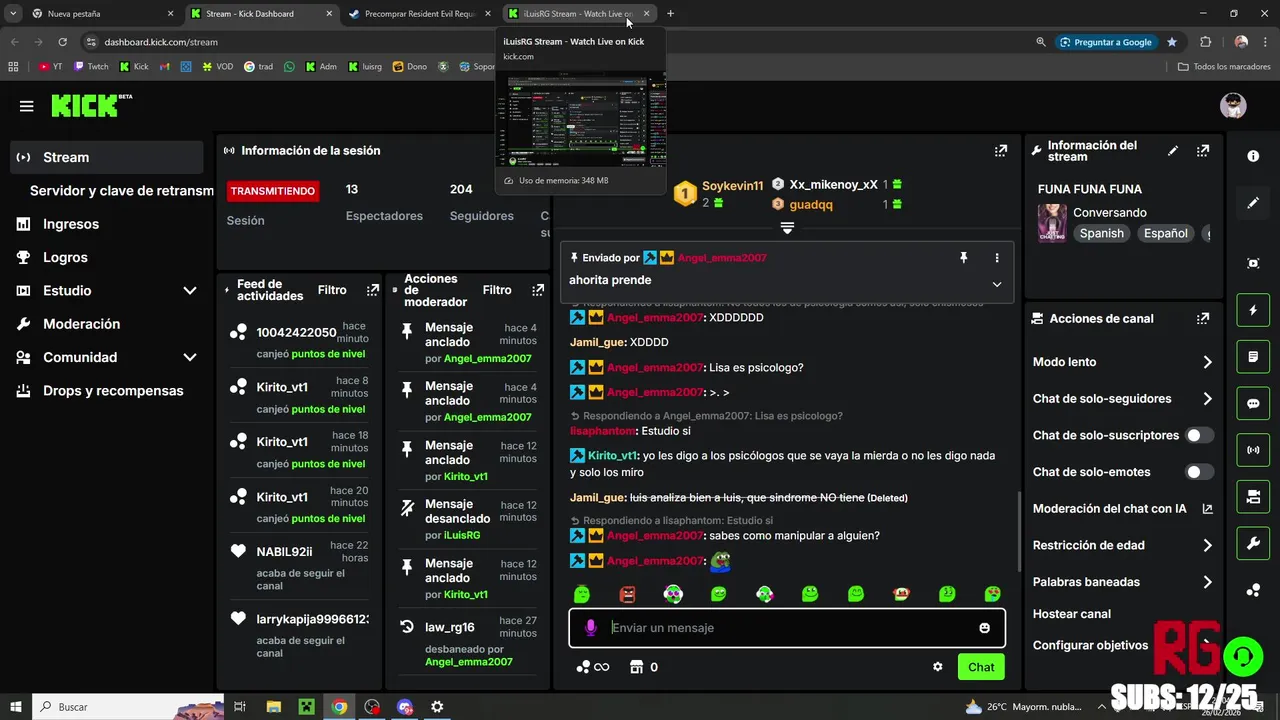This screenshot has width=1280, height=720.
Task: Expand the pinned message with its chevron
Action: click(997, 284)
